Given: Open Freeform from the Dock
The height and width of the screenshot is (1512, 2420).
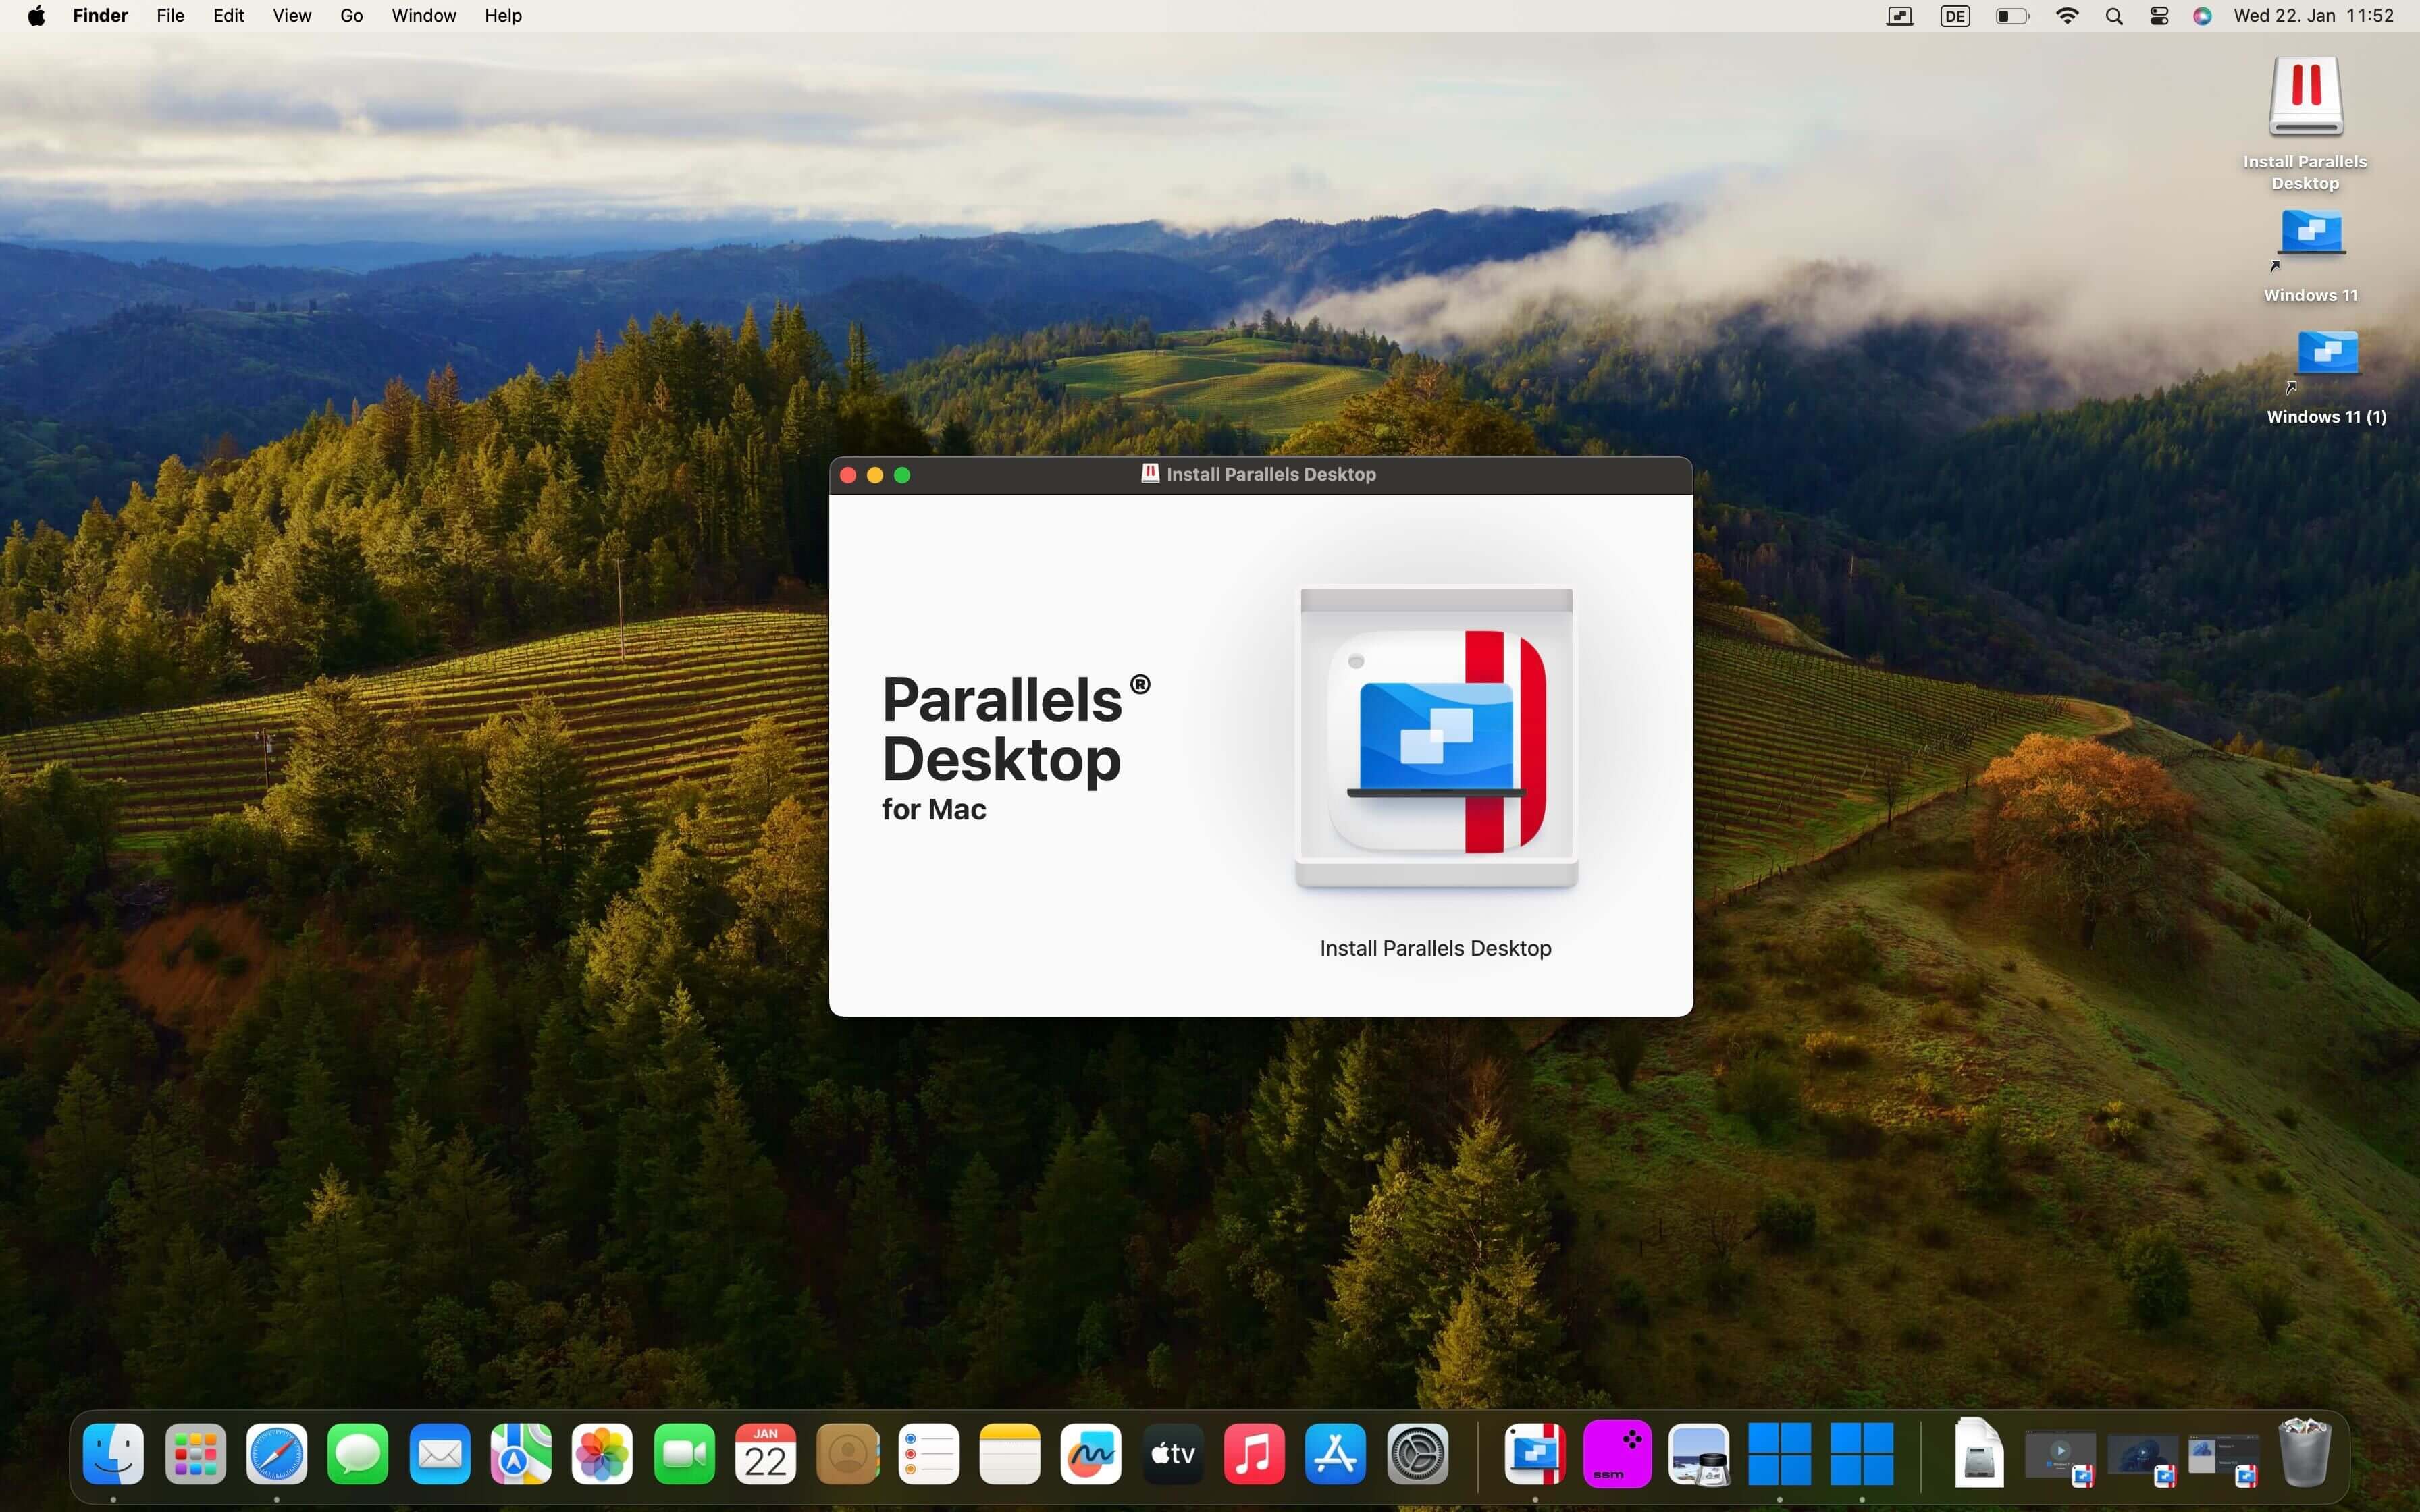Looking at the screenshot, I should pyautogui.click(x=1090, y=1455).
